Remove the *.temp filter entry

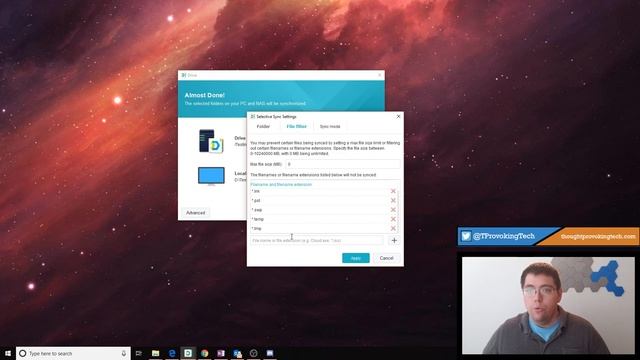[x=393, y=219]
